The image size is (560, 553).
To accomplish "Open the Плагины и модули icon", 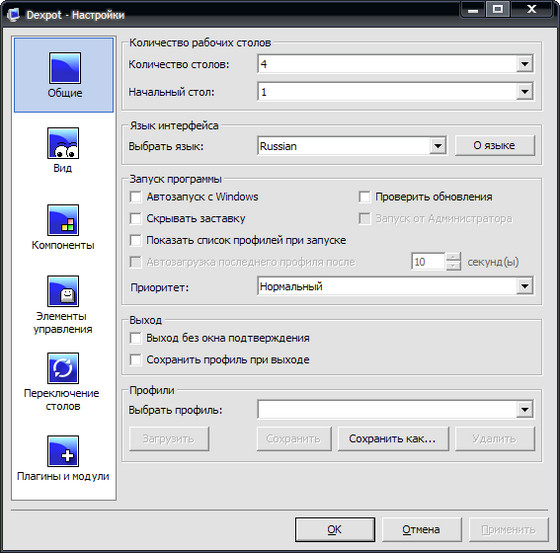I will (63, 451).
